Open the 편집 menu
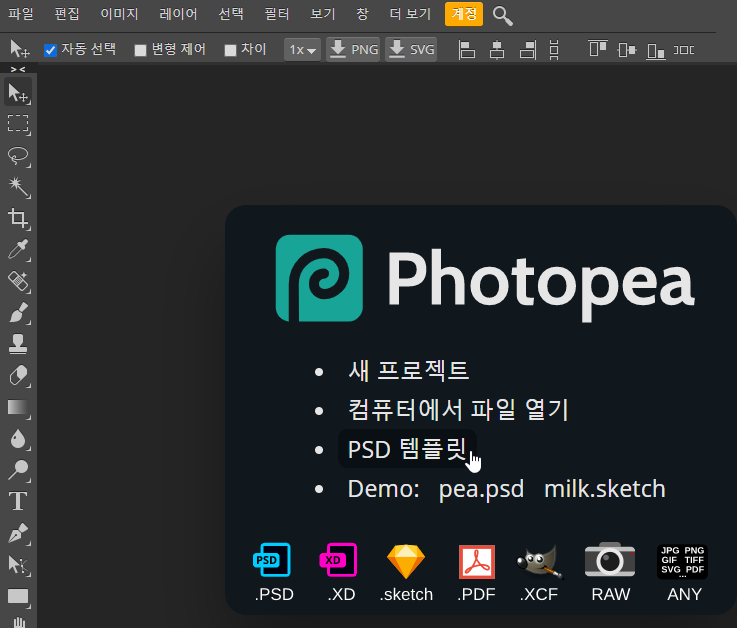Viewport: 737px width, 628px height. click(67, 14)
